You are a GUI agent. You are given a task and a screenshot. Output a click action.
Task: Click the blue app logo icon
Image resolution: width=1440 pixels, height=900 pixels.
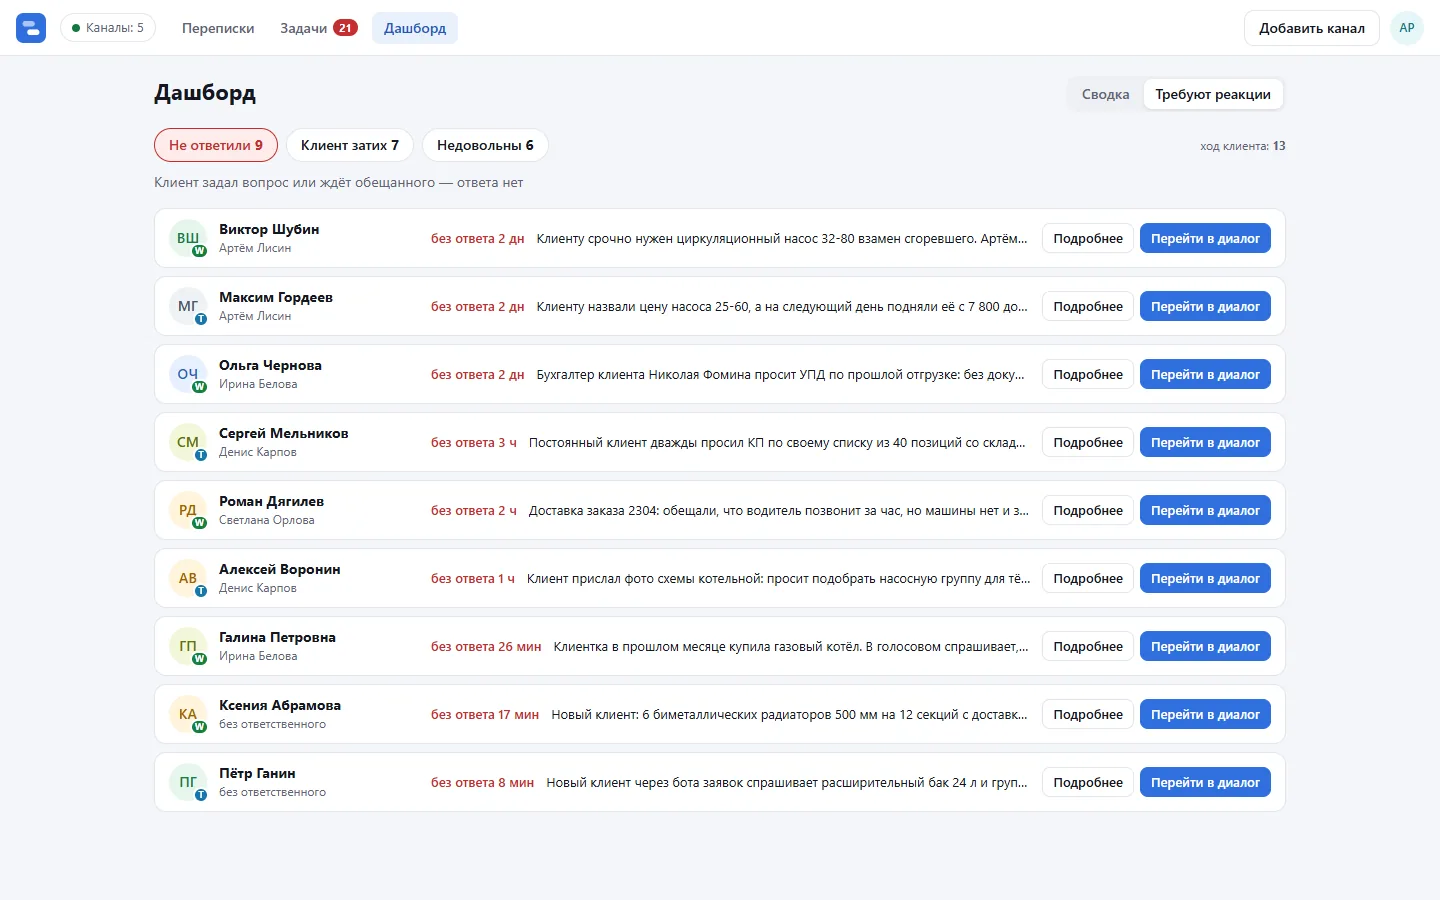click(x=31, y=28)
